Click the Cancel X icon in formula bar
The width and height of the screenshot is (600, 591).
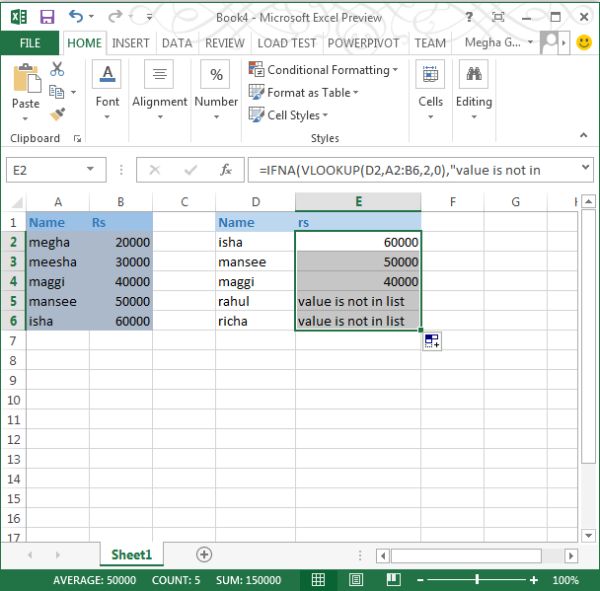click(155, 170)
